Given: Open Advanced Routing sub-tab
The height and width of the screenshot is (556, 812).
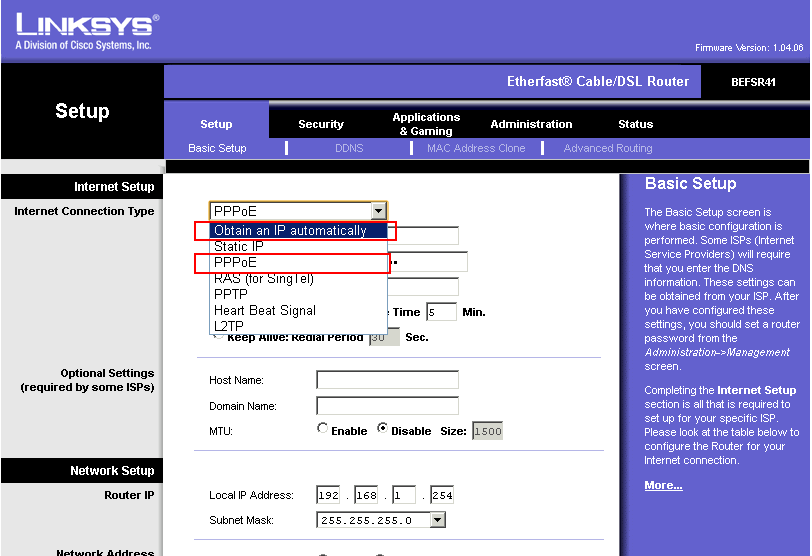Looking at the screenshot, I should 608,148.
